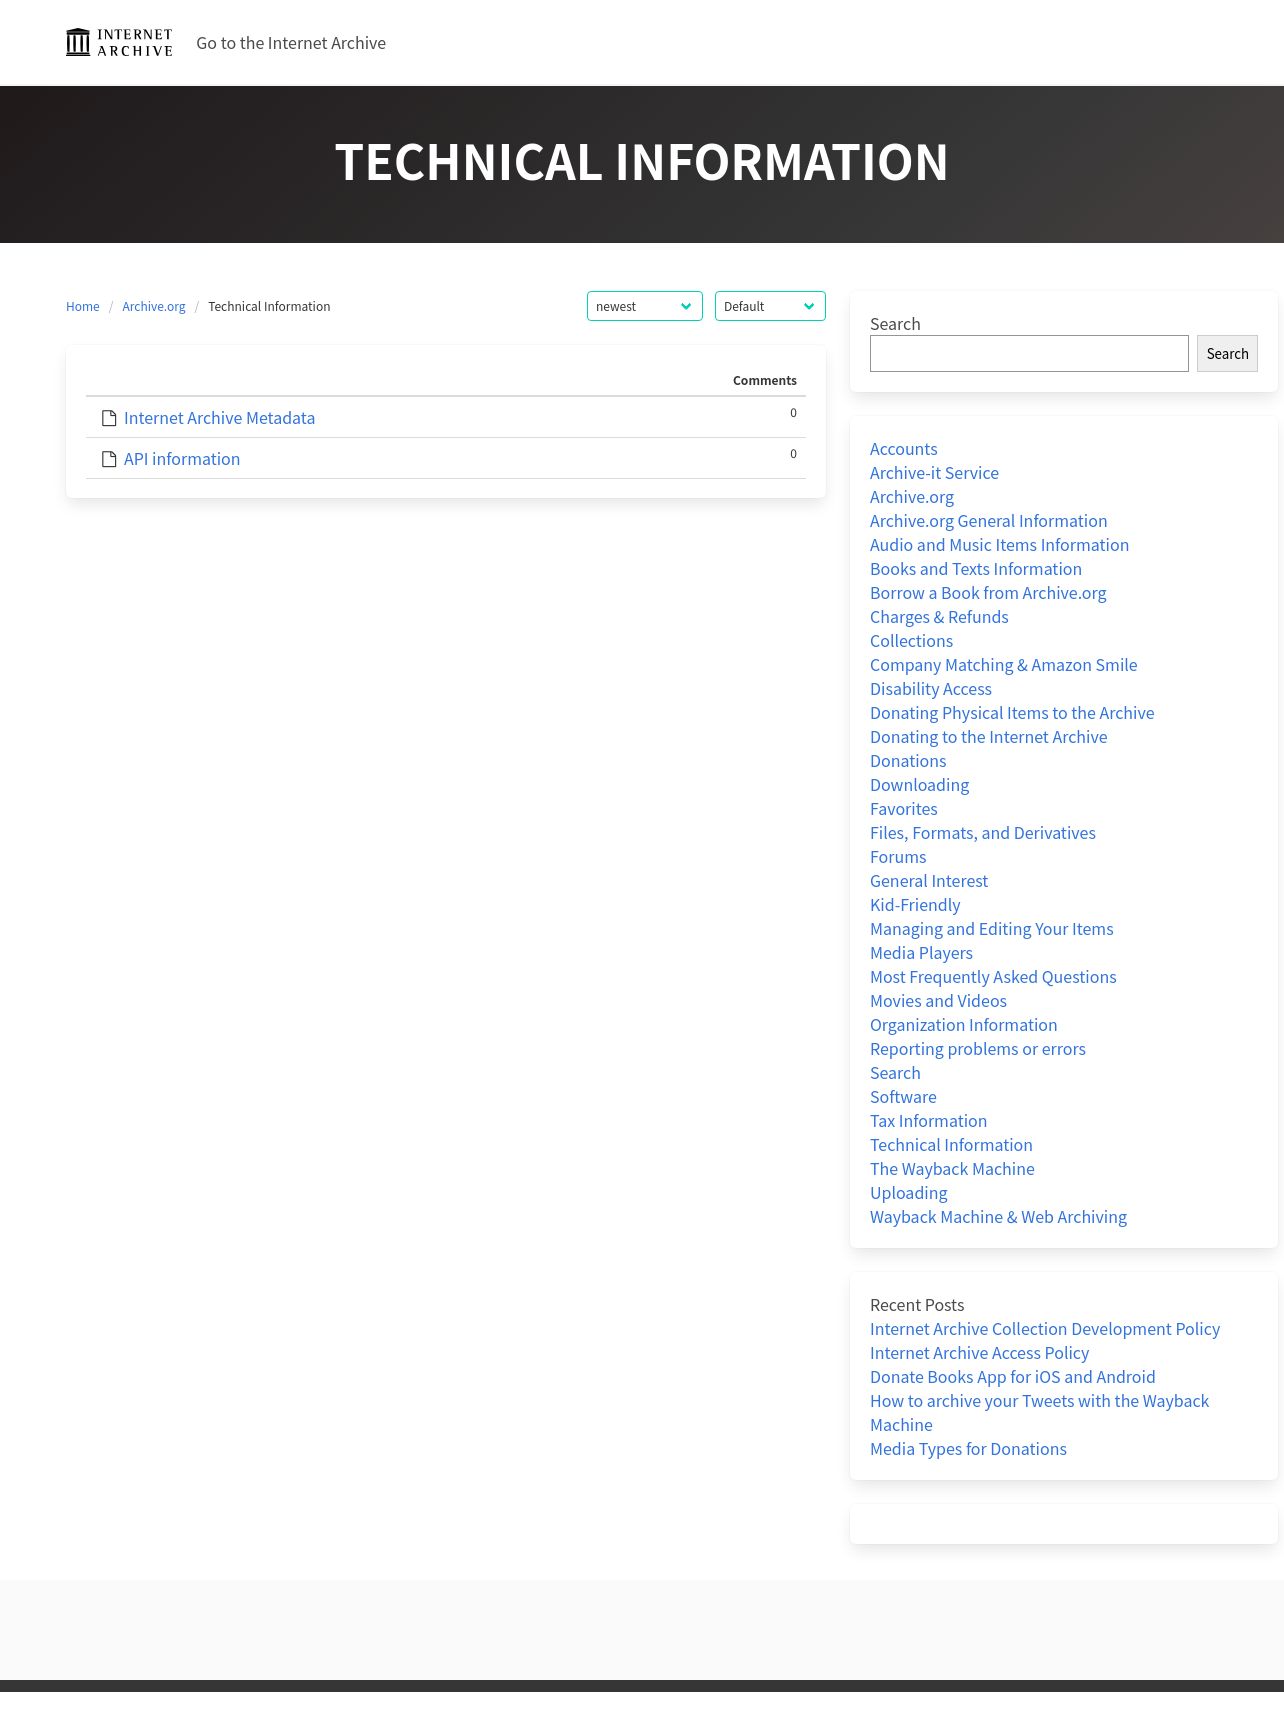Open the API information article
Viewport: 1284px width, 1719px height.
click(x=182, y=459)
